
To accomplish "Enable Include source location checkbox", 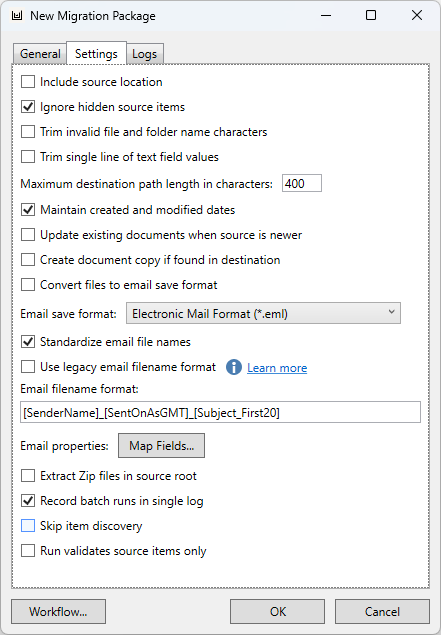I will (x=28, y=82).
